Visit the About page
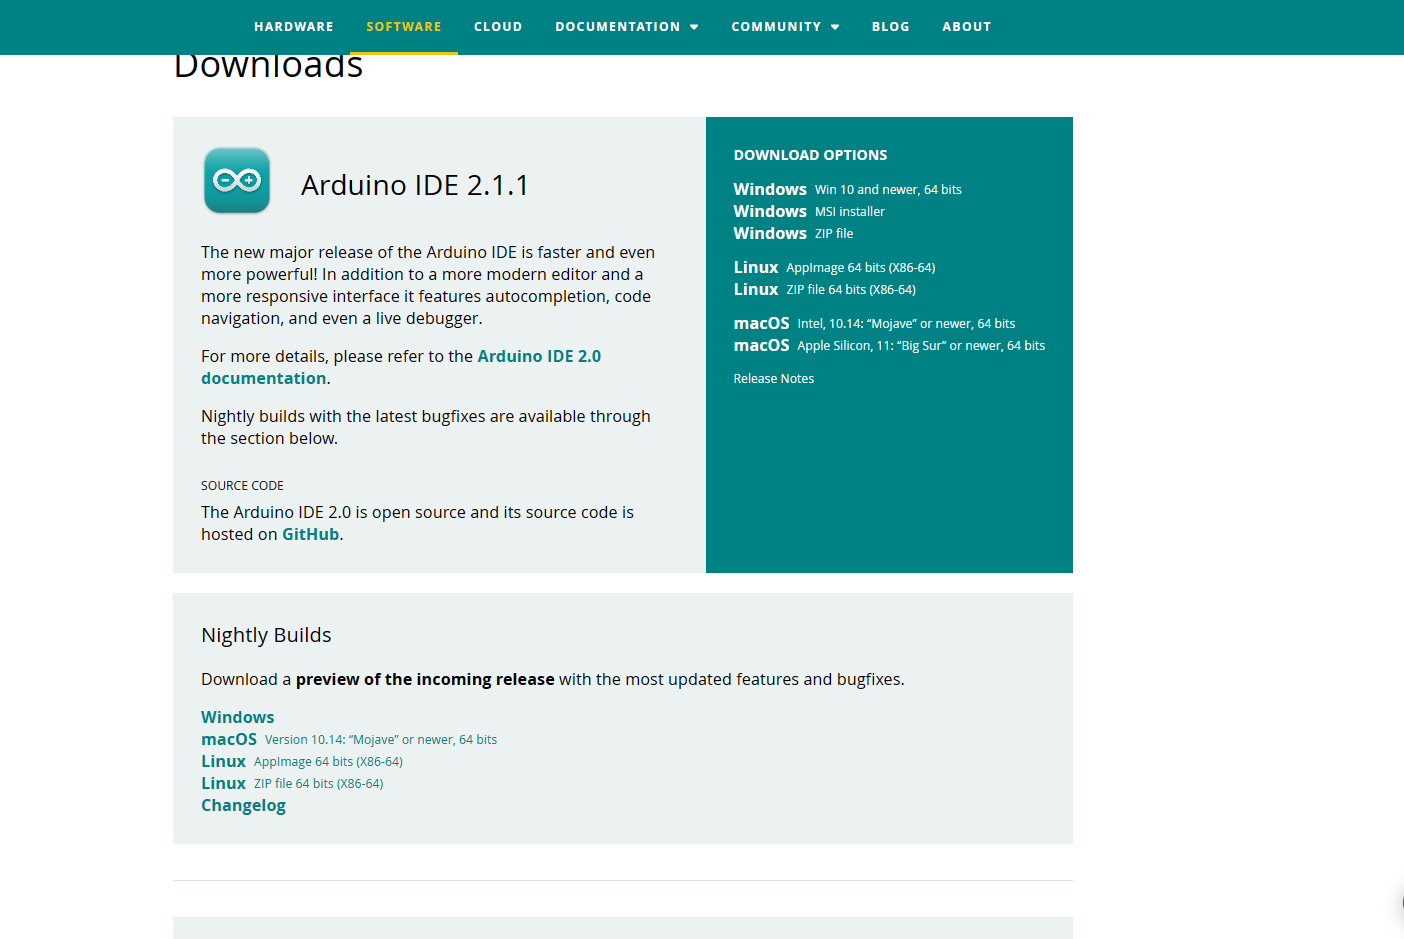Screen dimensions: 1404x939 (966, 27)
